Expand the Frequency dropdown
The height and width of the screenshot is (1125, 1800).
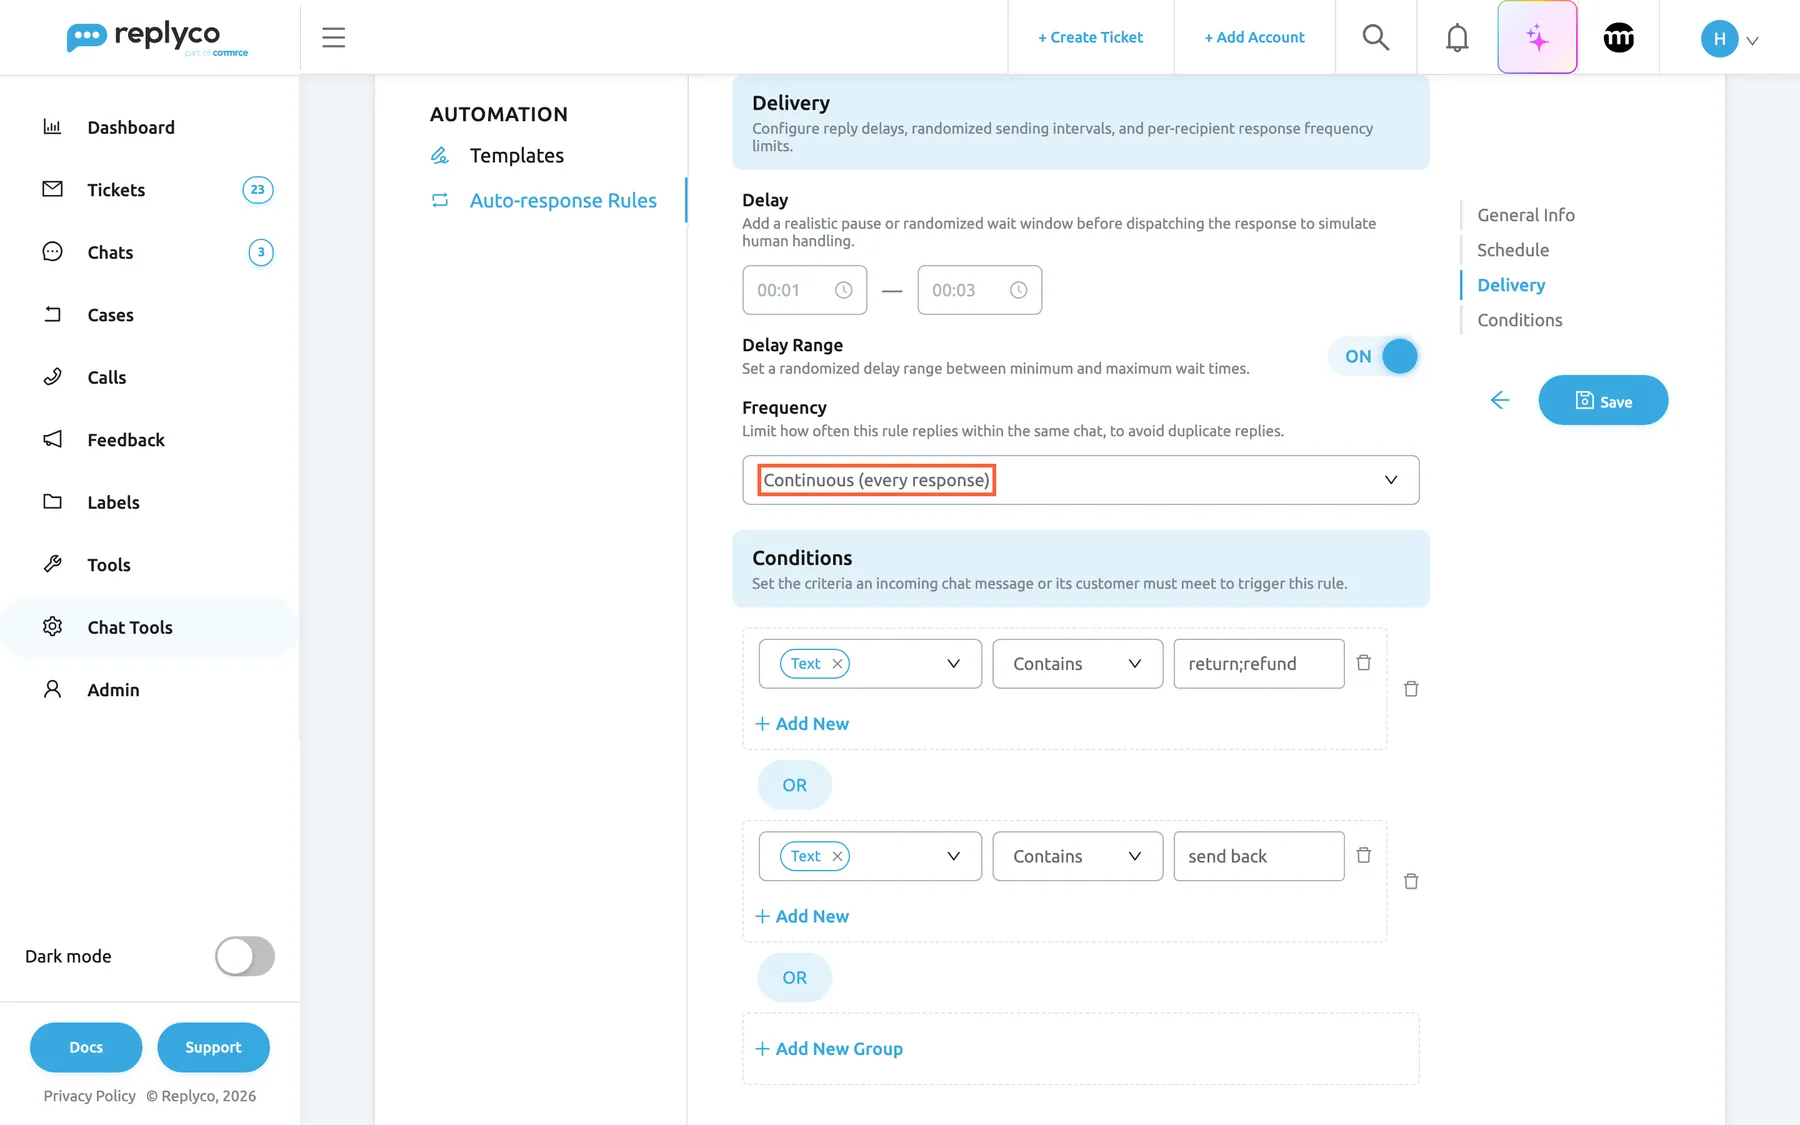[x=1080, y=480]
